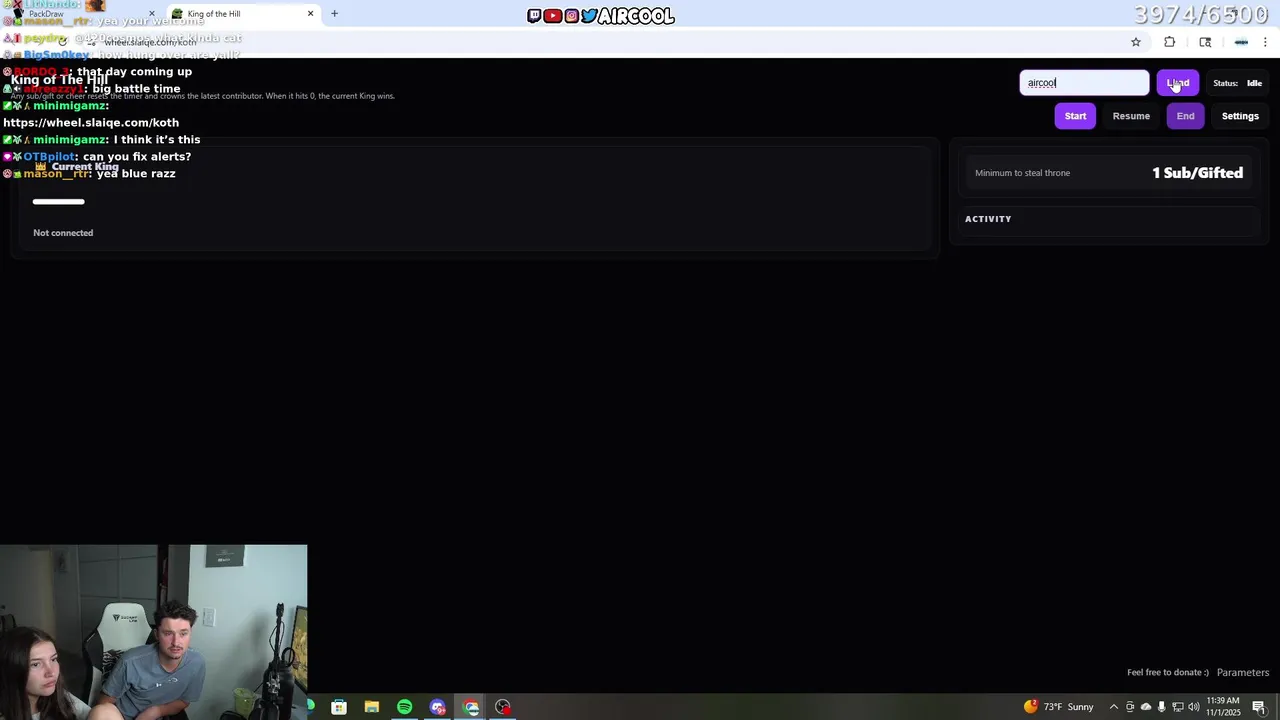Open File Explorer from the taskbar
This screenshot has height=720, width=1280.
click(371, 707)
